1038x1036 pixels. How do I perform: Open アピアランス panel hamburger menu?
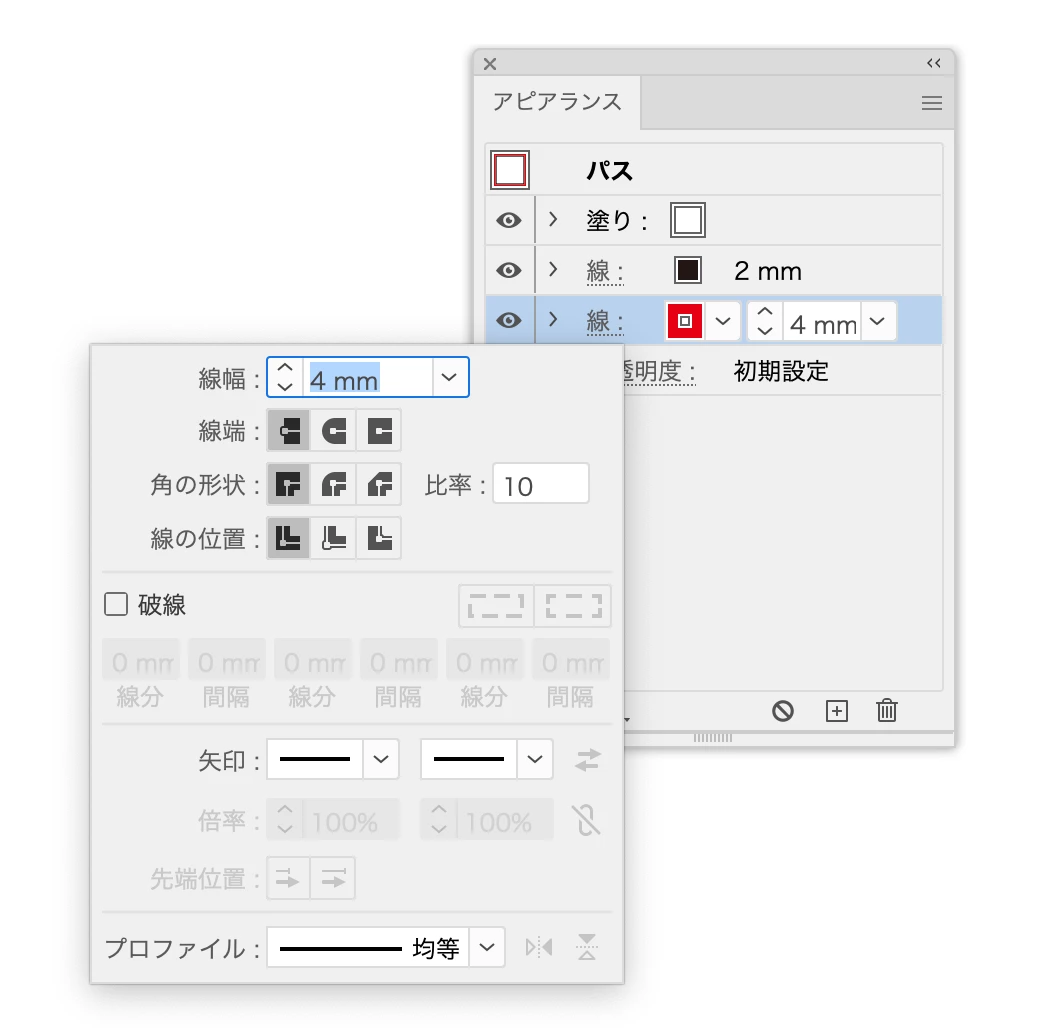coord(931,103)
